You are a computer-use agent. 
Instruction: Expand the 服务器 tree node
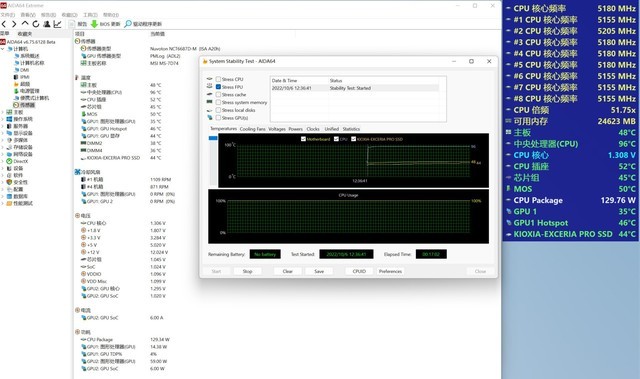tap(3, 126)
